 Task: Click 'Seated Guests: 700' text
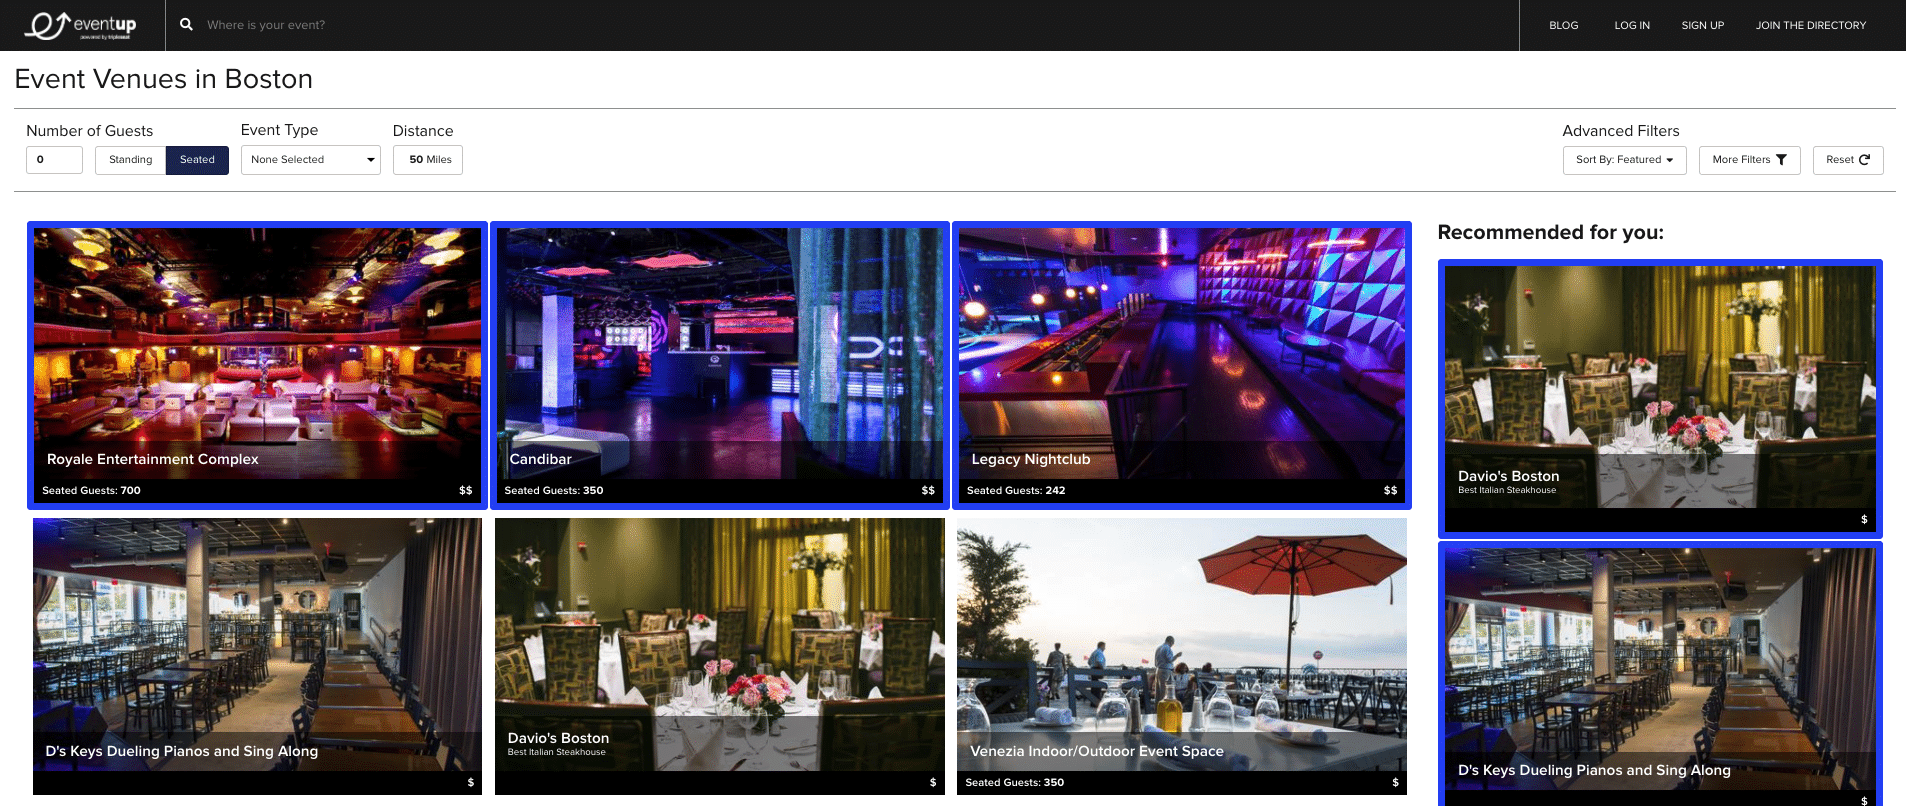pos(91,491)
